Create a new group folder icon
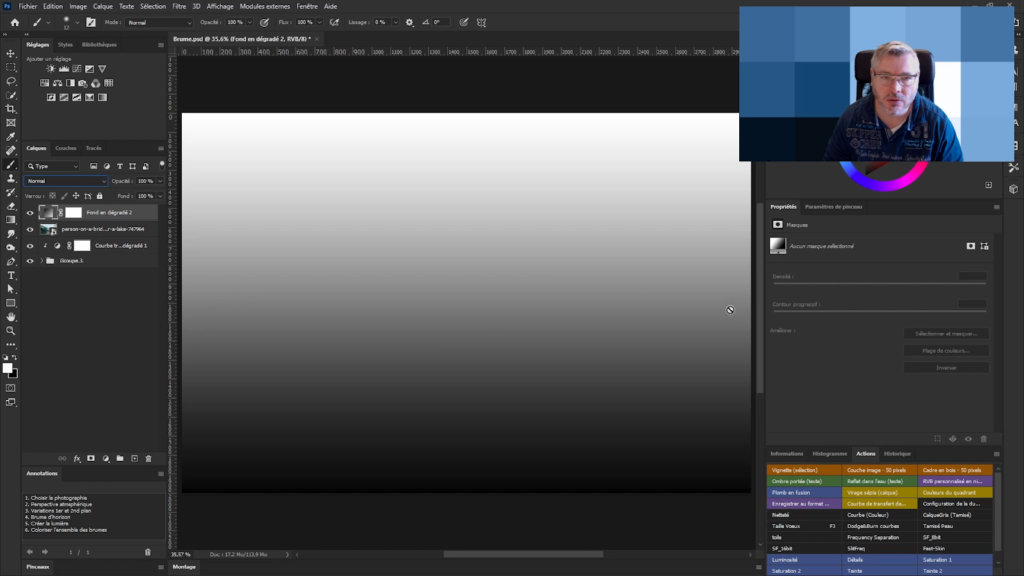 tap(120, 459)
